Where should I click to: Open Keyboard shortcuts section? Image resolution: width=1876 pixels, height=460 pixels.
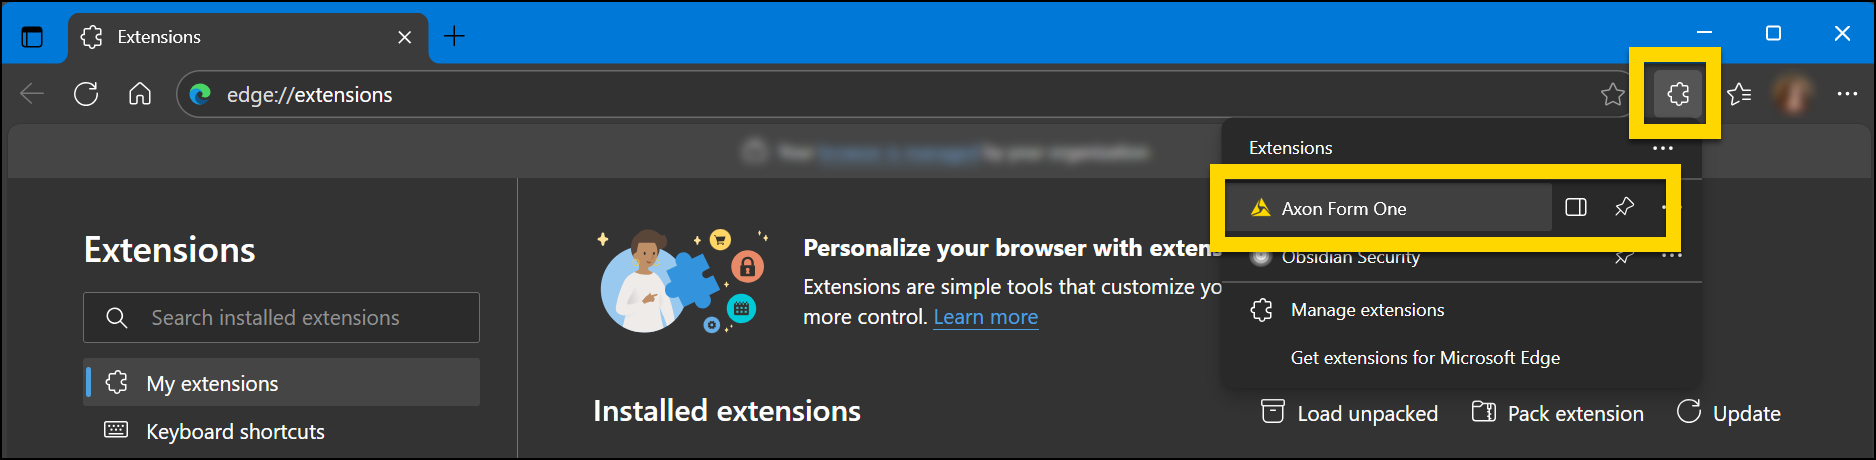coord(235,432)
